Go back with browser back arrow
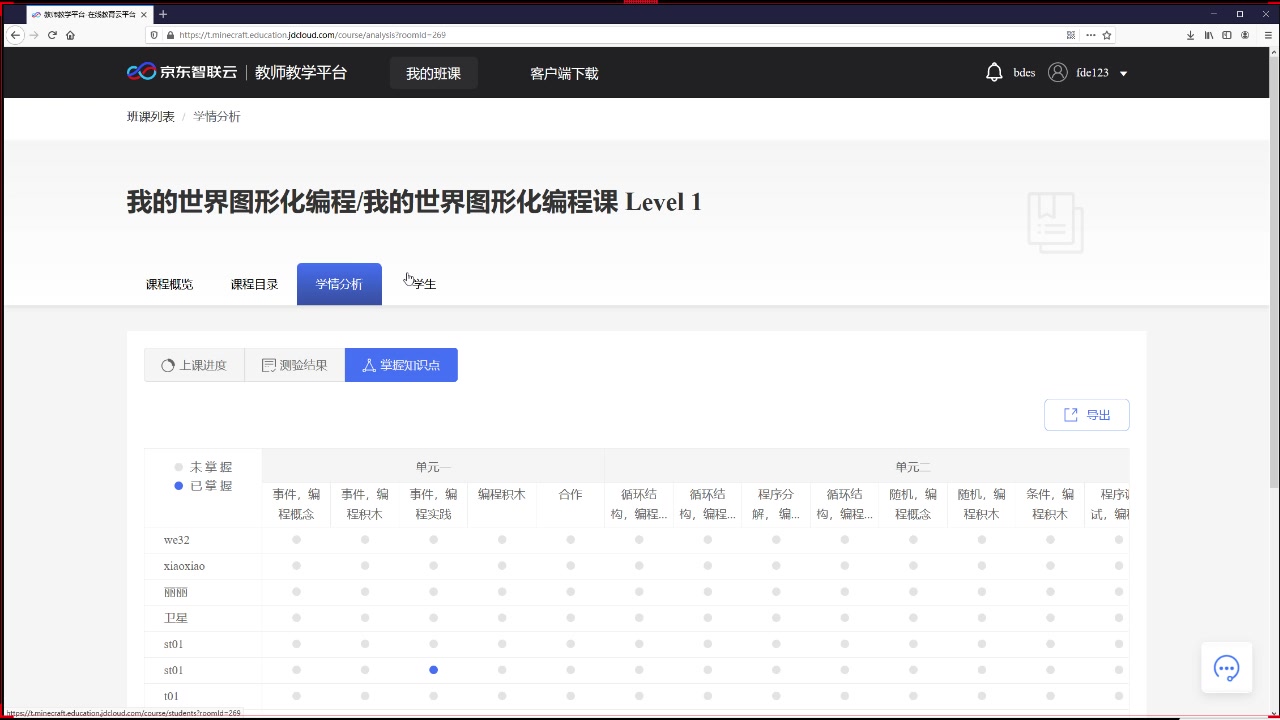The image size is (1280, 720). point(15,35)
